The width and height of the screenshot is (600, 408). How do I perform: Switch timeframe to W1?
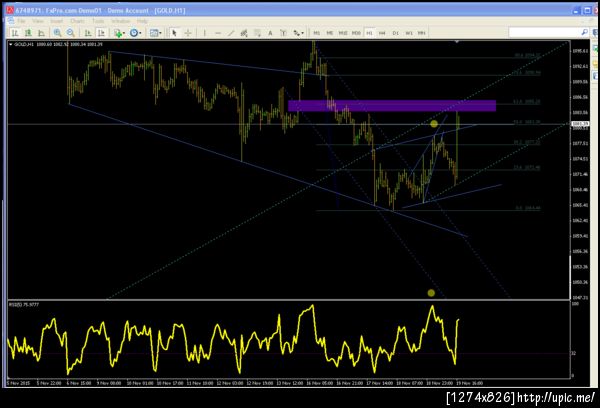click(x=409, y=33)
